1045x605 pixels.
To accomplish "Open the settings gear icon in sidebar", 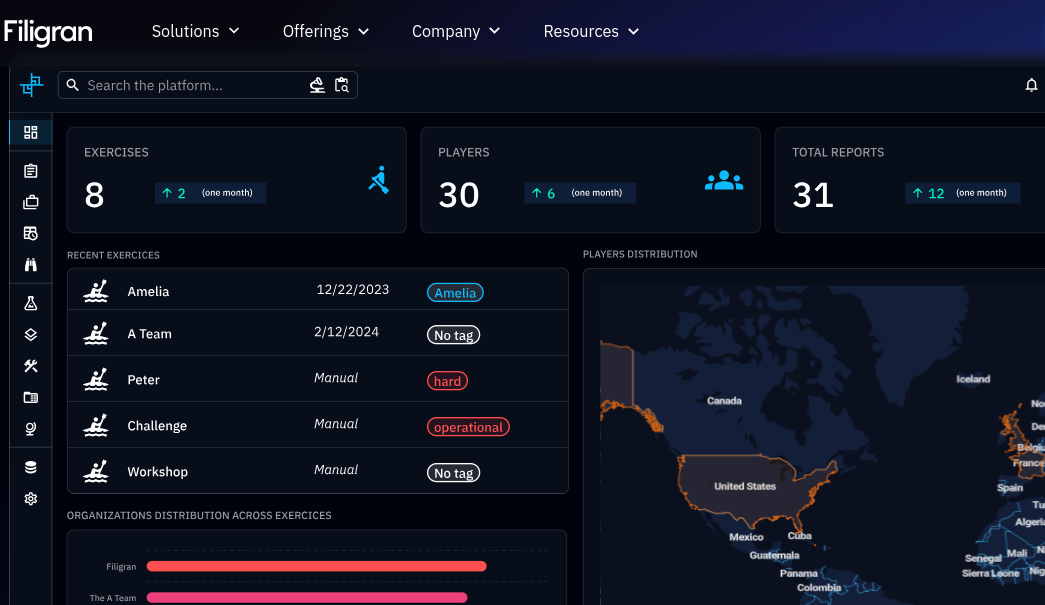I will click(31, 498).
